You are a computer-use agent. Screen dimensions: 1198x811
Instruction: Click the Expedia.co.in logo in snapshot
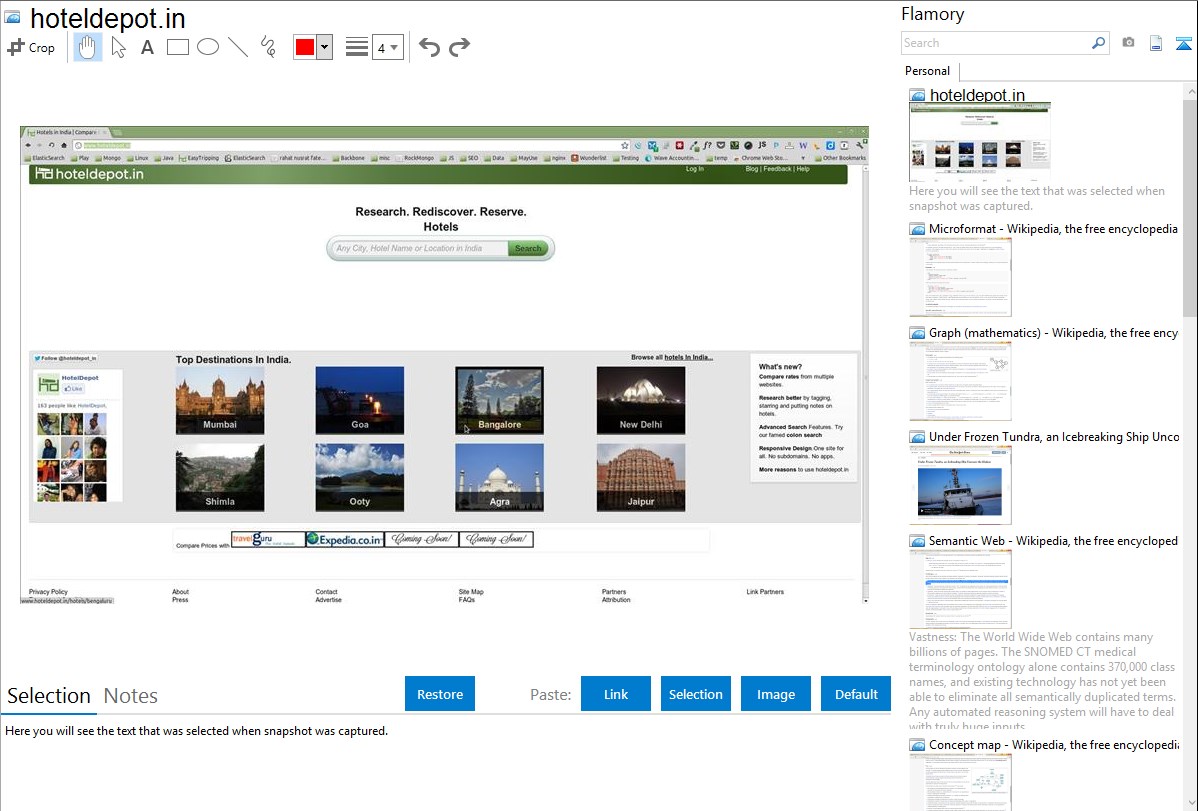coord(345,540)
